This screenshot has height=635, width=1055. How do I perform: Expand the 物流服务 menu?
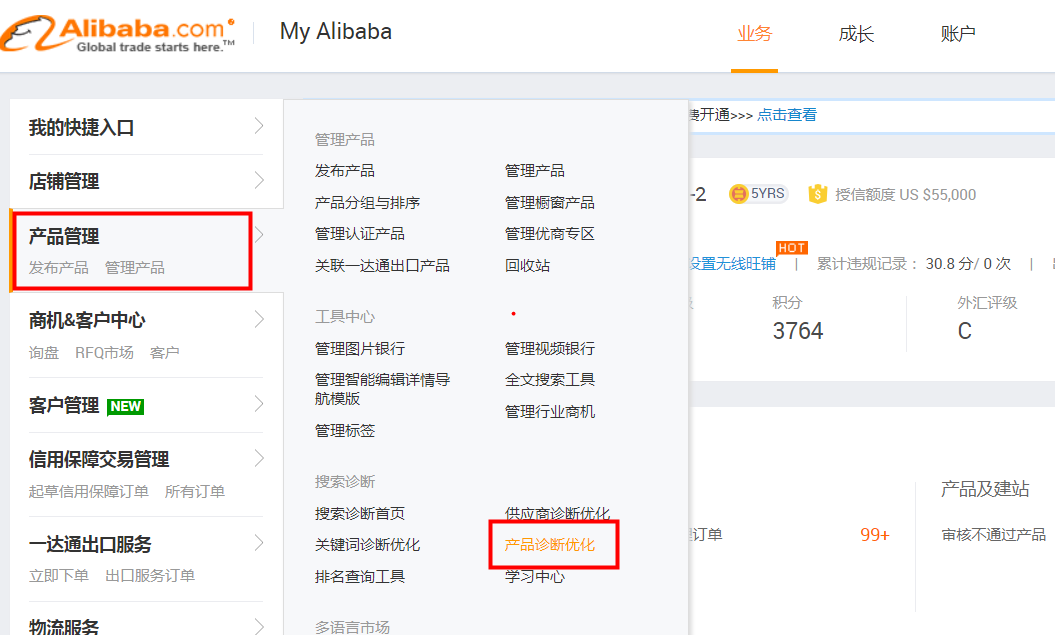[65, 626]
